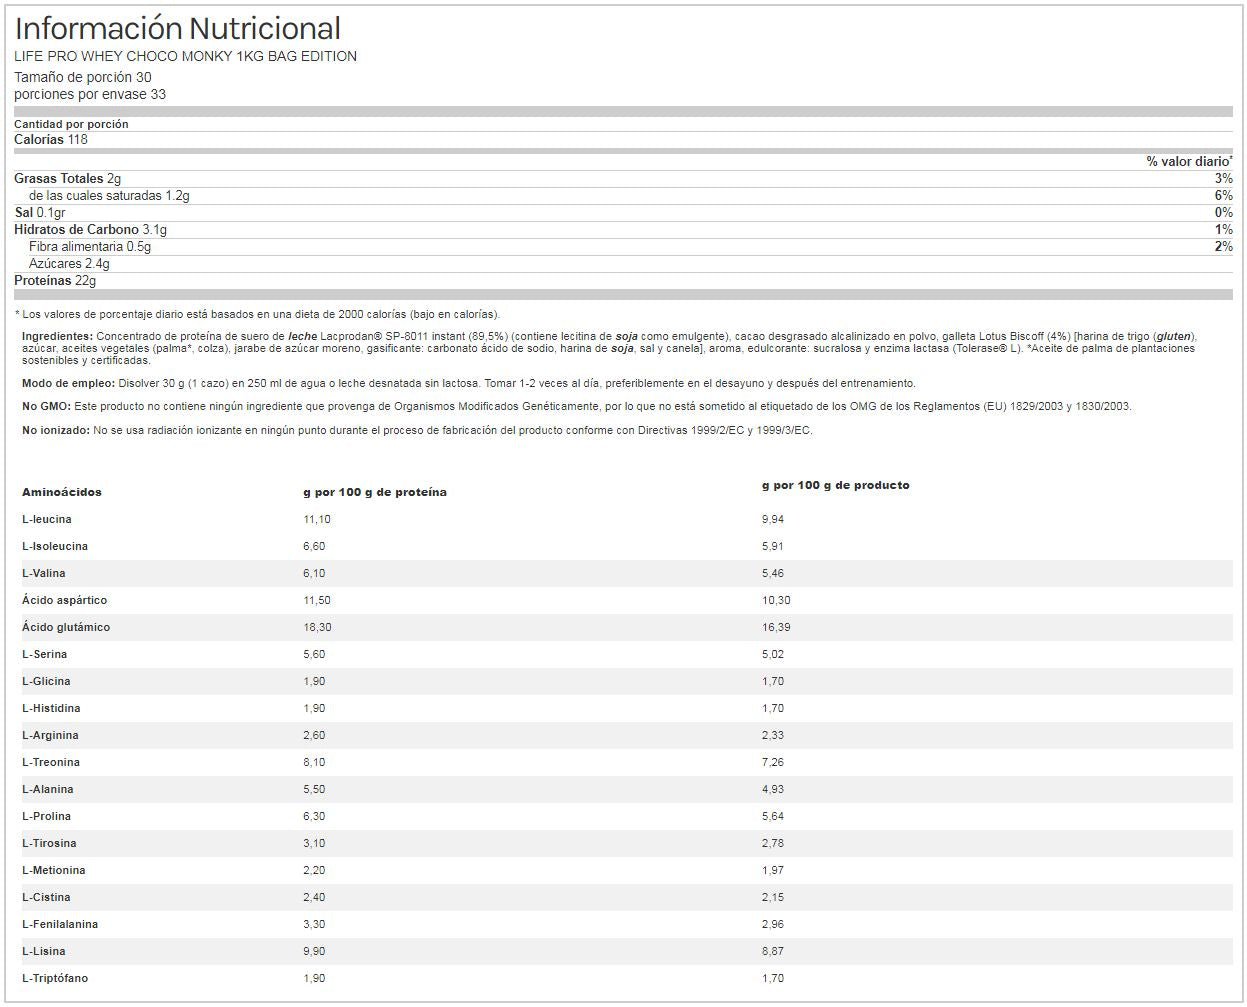1247x1007 pixels.
Task: Click 'Azúcares 2.4g' line
Action: click(x=69, y=263)
